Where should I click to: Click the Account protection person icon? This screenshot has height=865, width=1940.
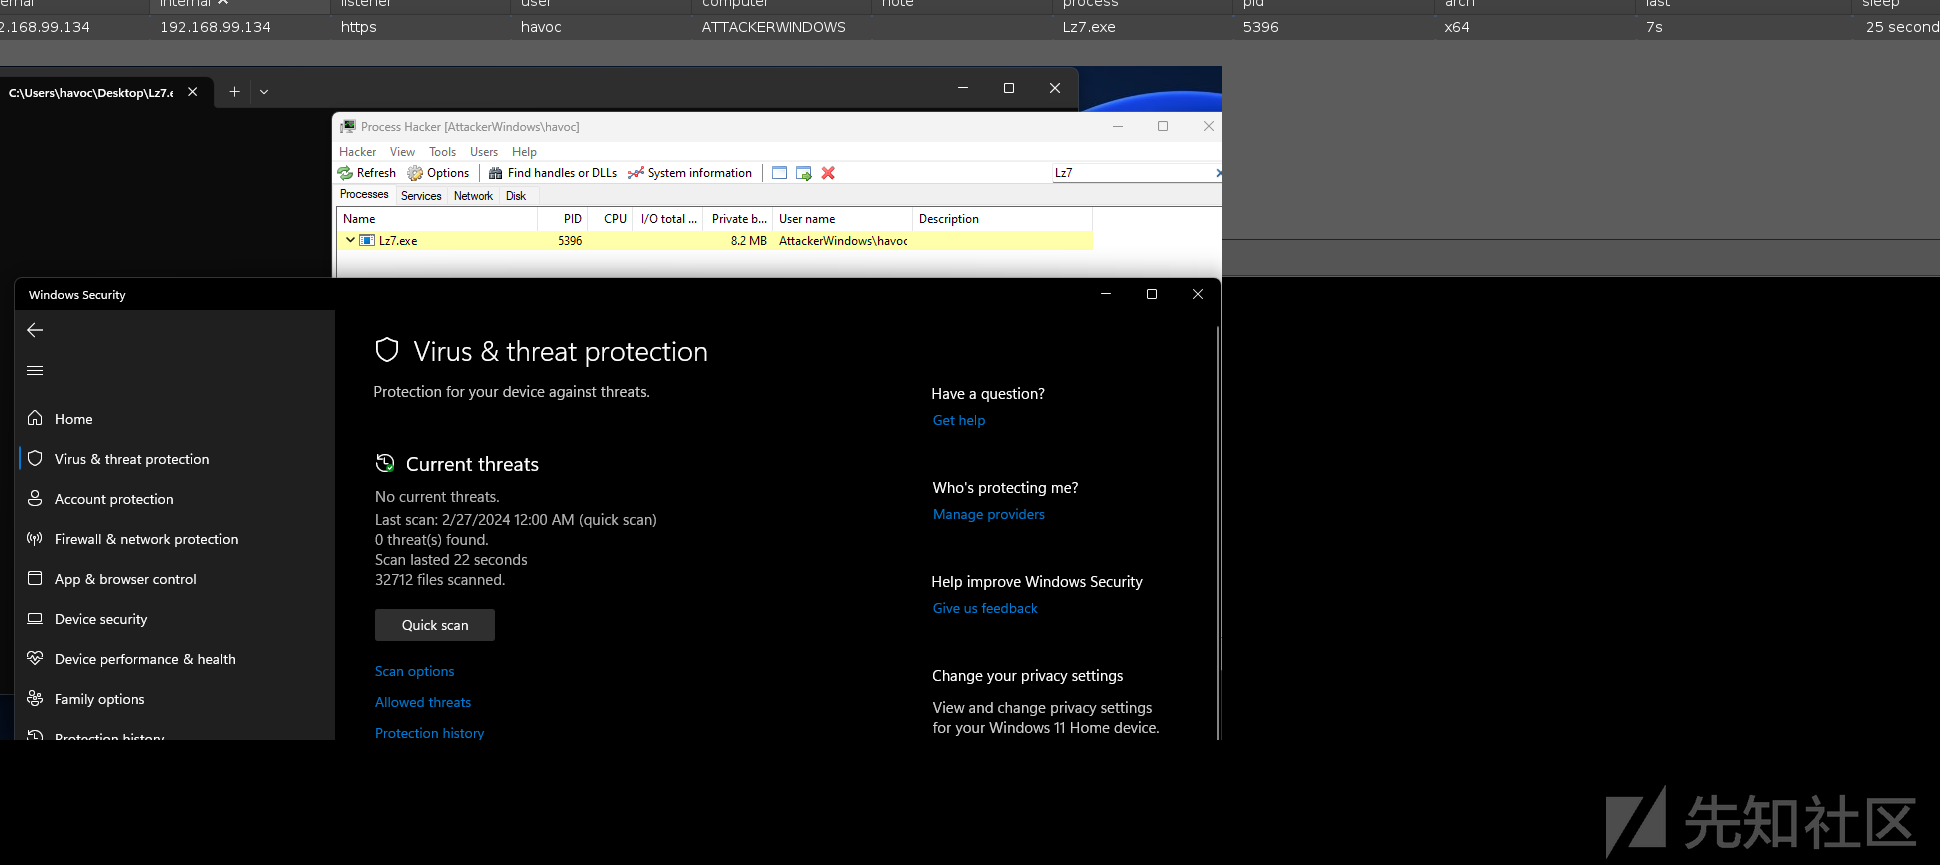[35, 498]
